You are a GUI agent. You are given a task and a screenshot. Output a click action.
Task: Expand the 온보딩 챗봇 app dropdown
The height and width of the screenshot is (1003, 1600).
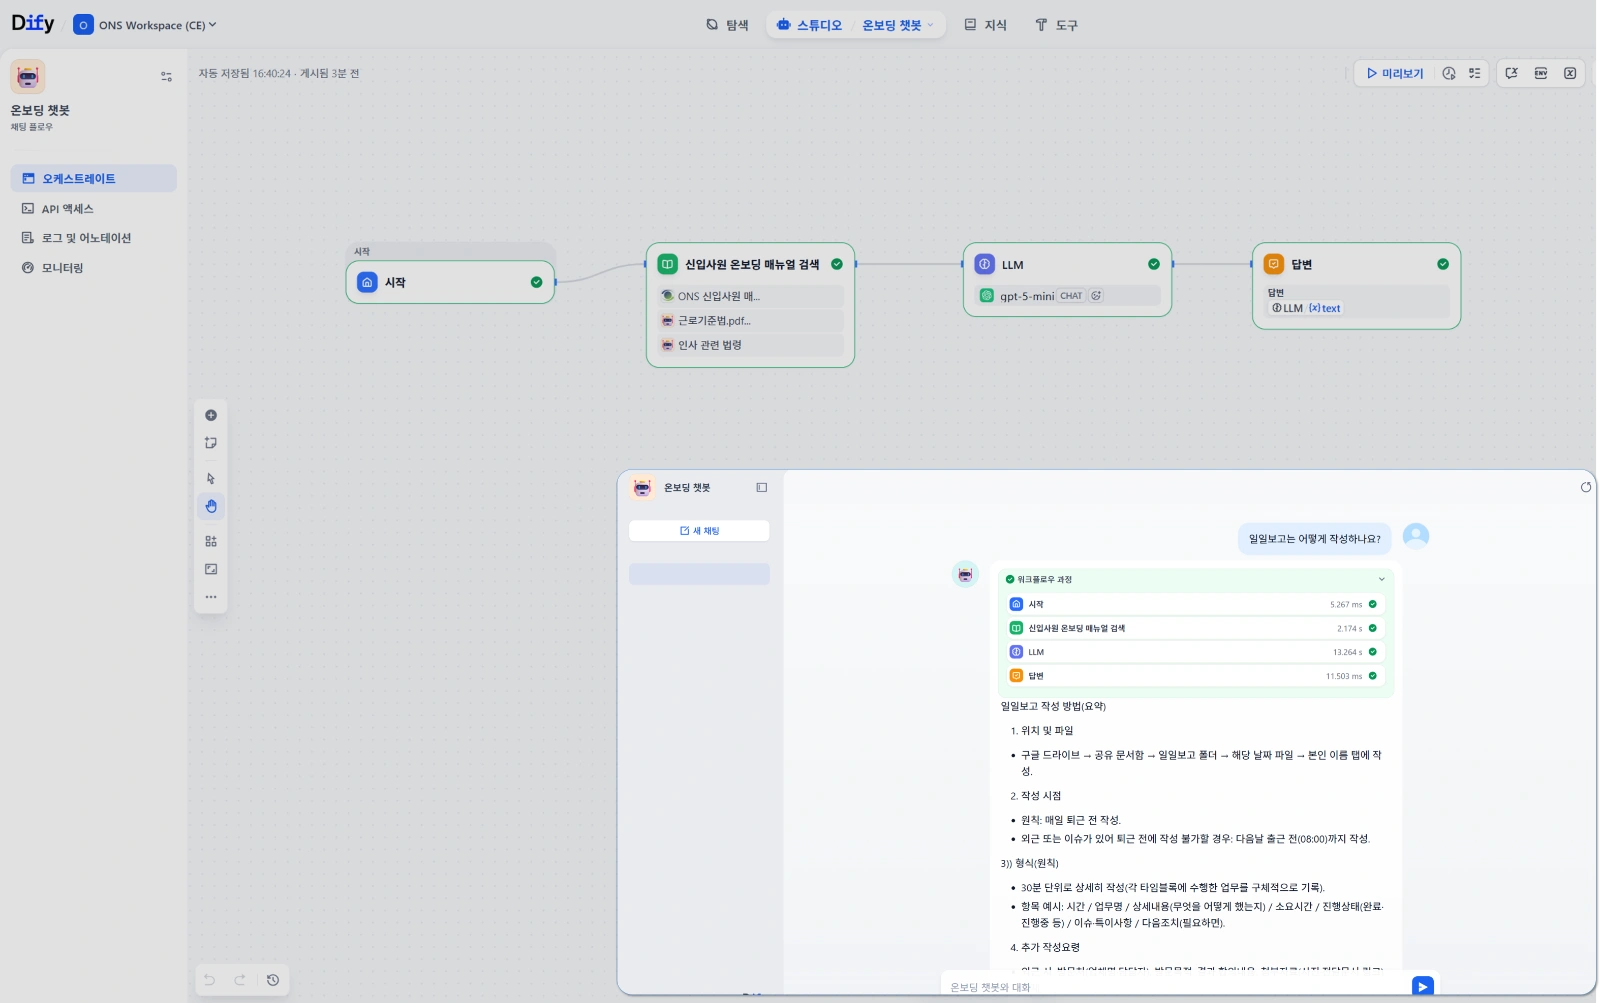tap(898, 25)
